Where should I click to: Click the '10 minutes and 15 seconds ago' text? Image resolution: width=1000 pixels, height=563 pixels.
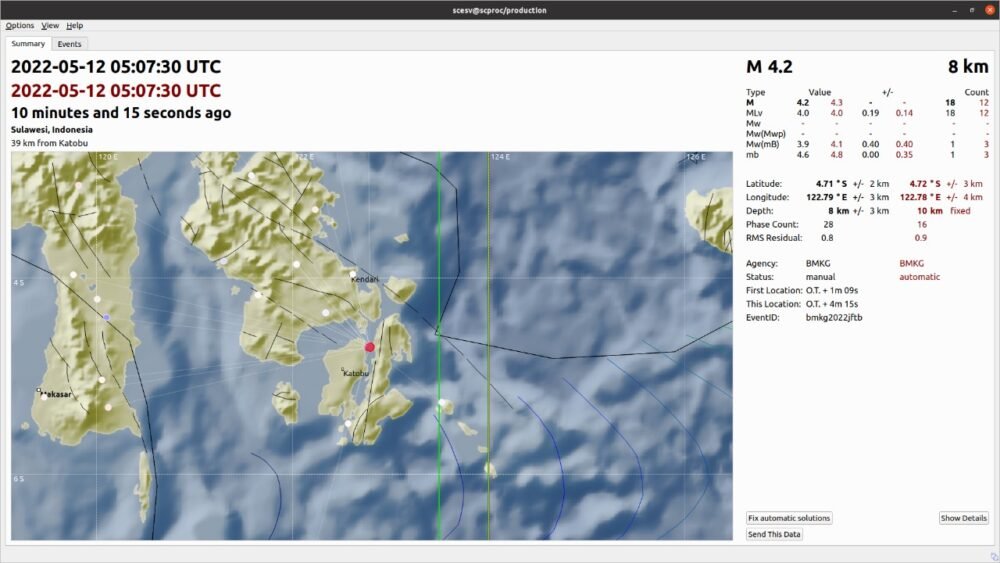point(121,113)
